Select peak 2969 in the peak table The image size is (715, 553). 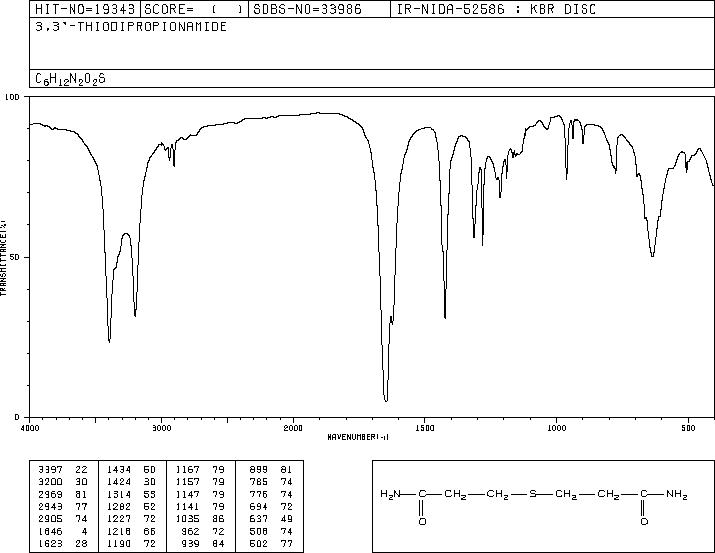pyautogui.click(x=50, y=494)
